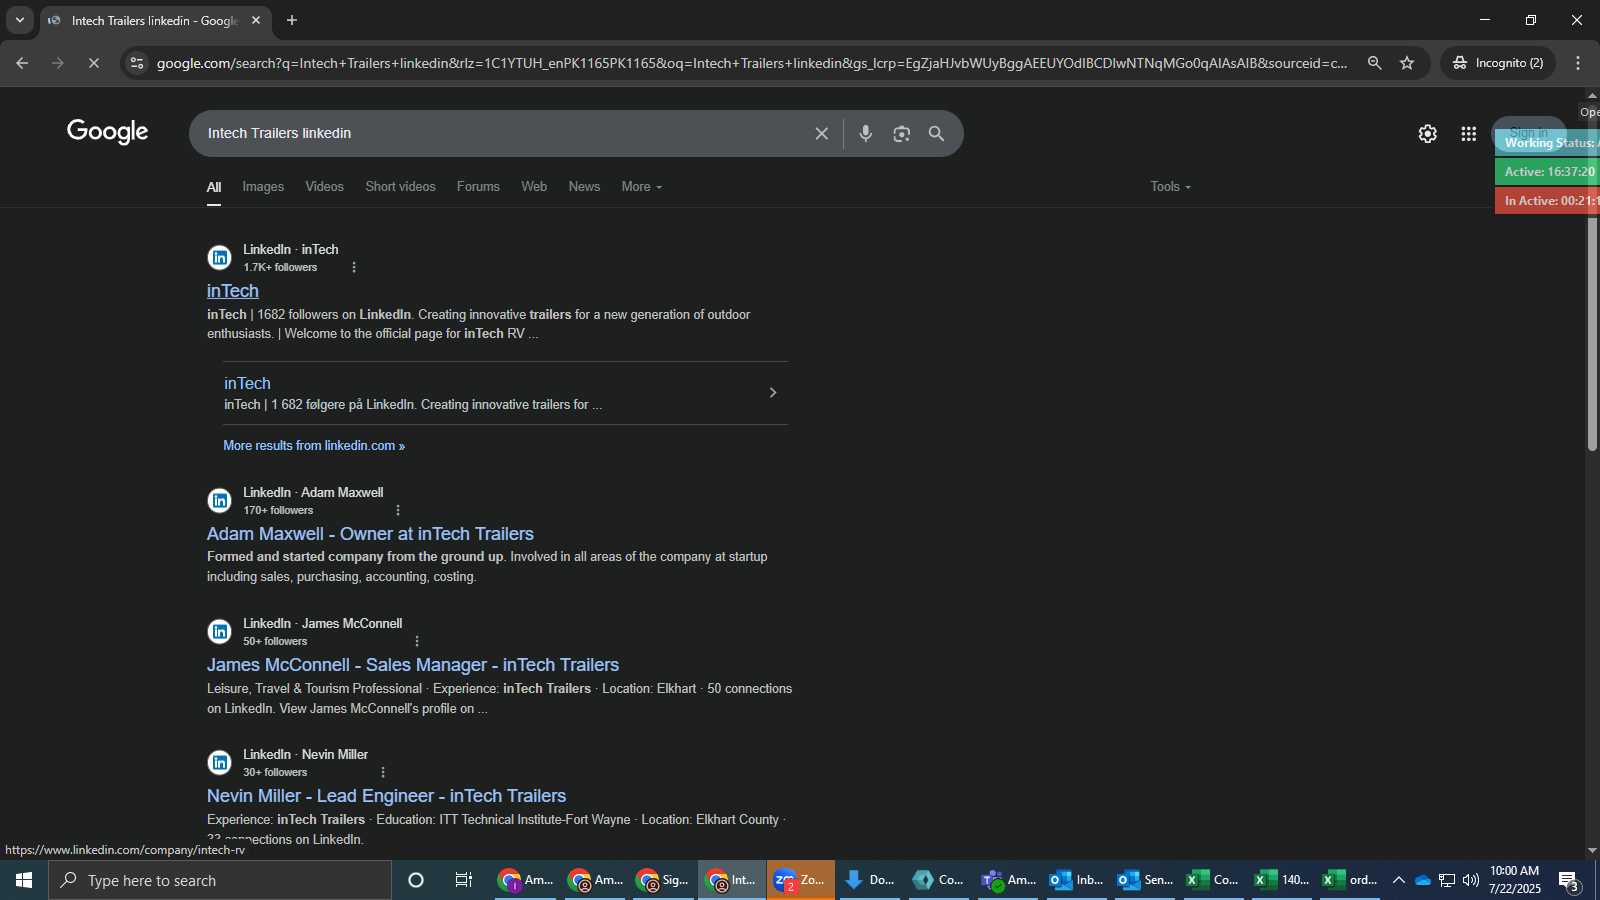
Task: Switch to Videos results tab
Action: pos(324,187)
